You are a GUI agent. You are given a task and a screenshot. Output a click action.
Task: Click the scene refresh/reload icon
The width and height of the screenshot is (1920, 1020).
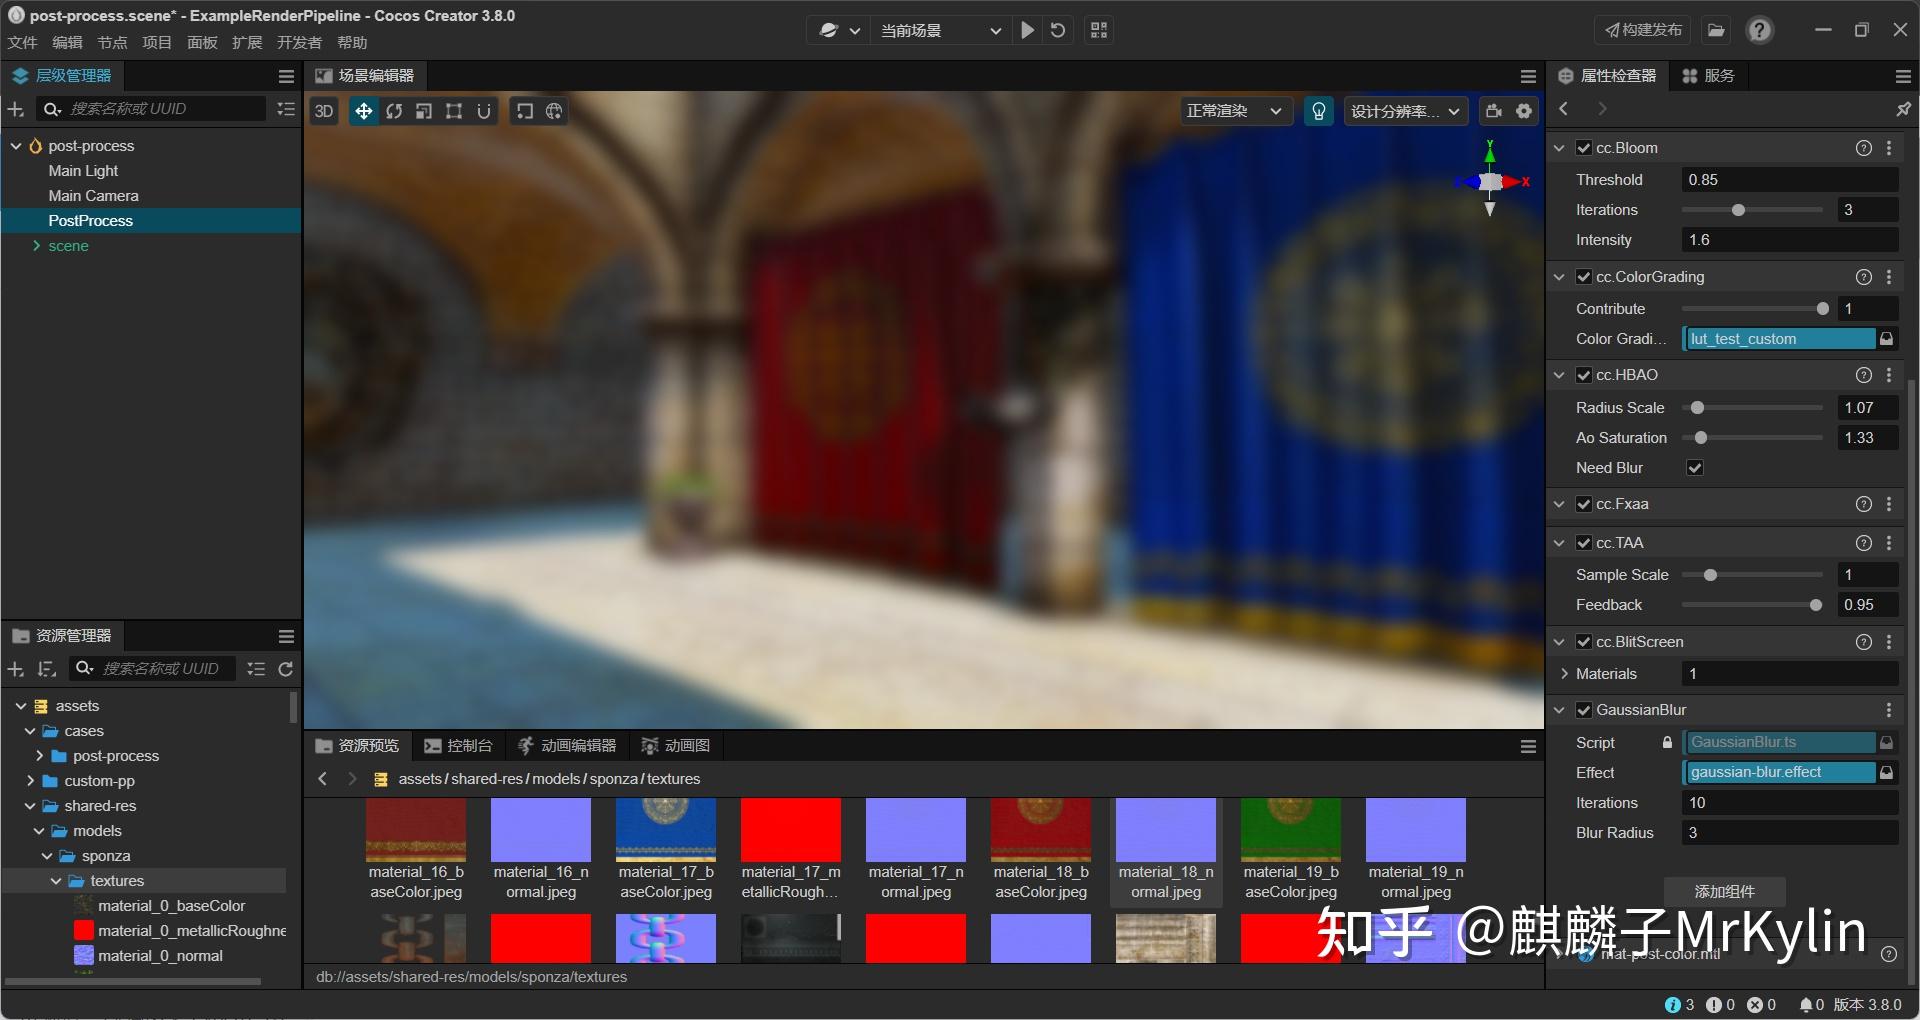(1057, 30)
